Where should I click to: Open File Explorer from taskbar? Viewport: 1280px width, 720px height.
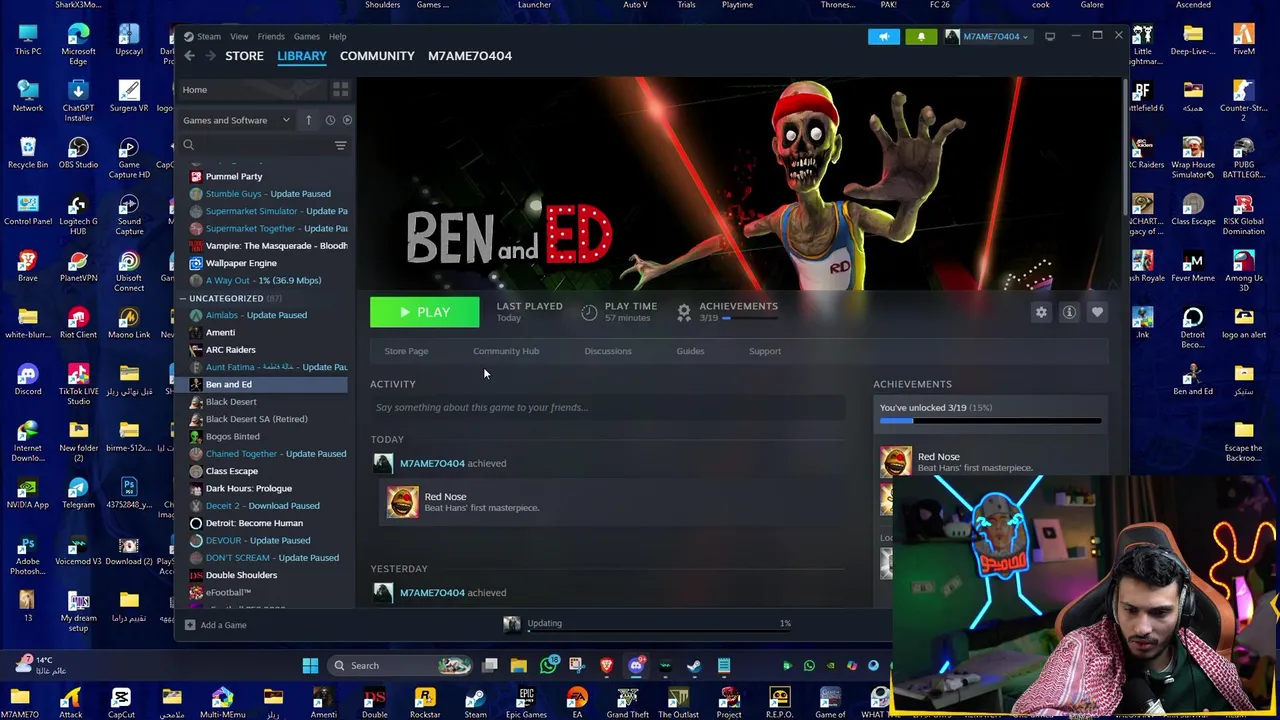tap(518, 666)
